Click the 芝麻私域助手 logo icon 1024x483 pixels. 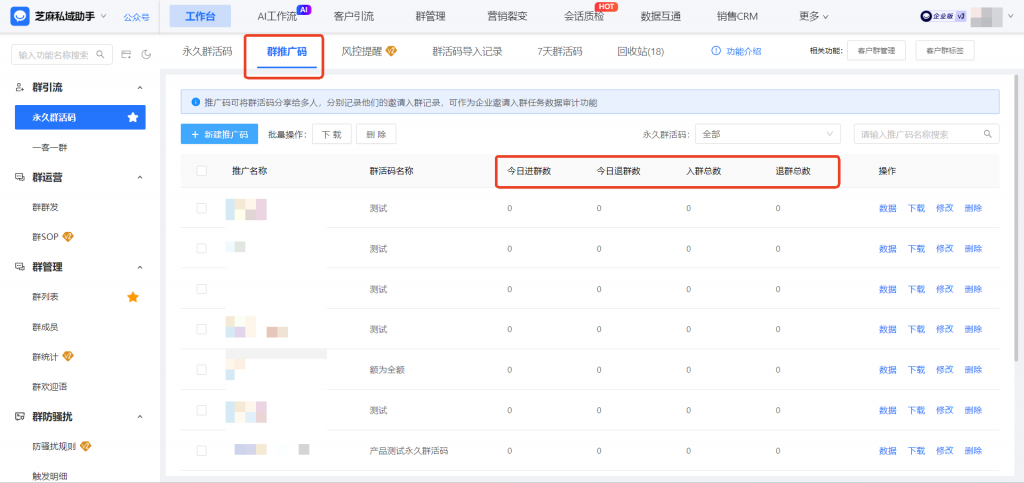tap(19, 16)
